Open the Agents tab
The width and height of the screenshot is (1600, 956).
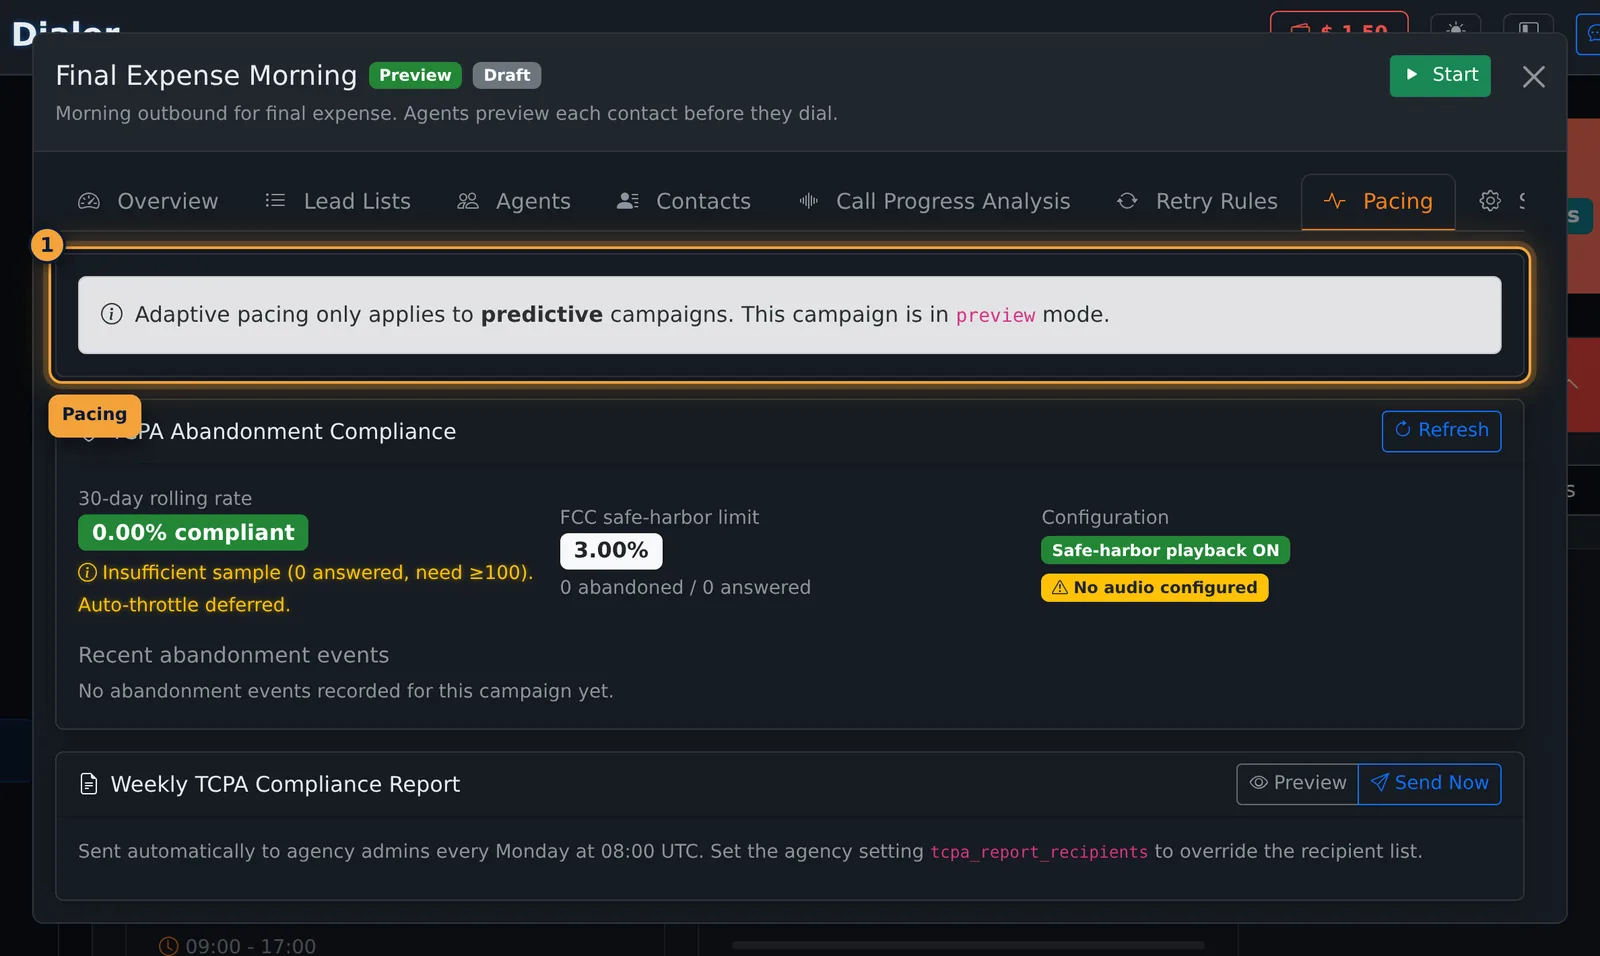click(x=514, y=202)
